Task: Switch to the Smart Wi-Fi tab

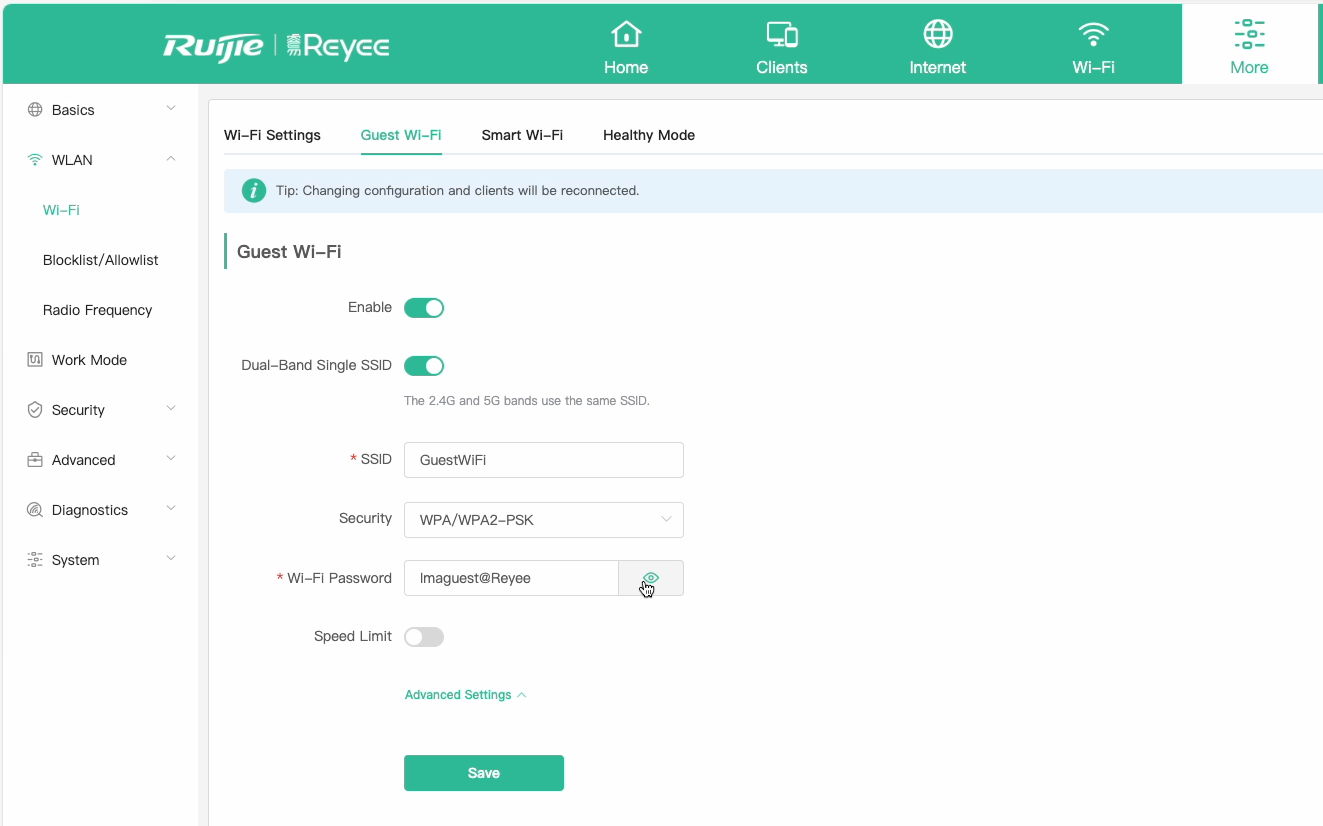Action: (x=522, y=135)
